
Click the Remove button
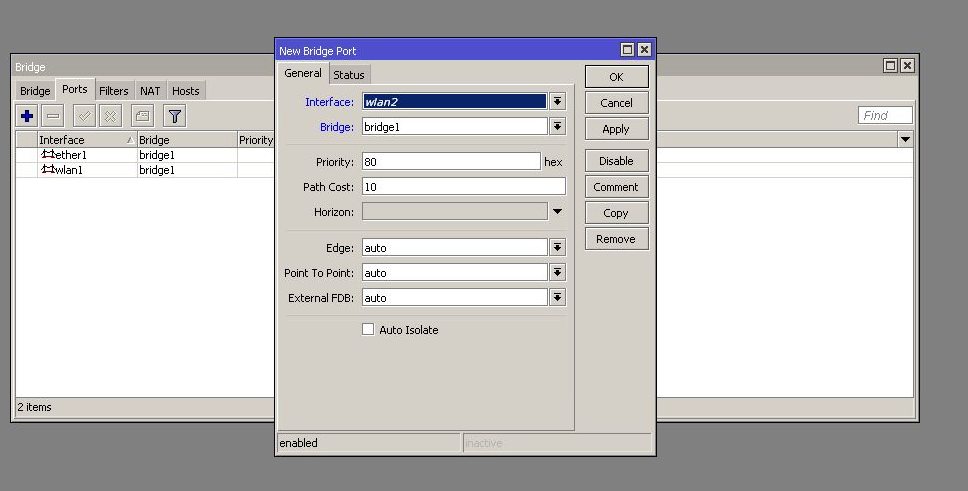point(617,238)
